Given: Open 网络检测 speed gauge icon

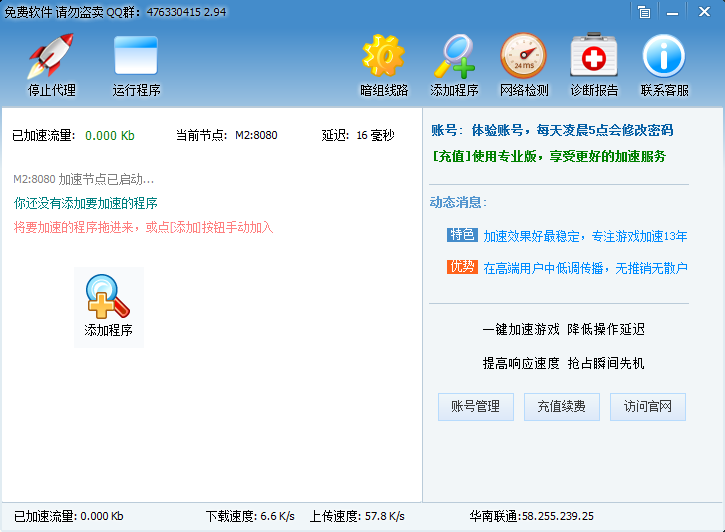Looking at the screenshot, I should (x=524, y=58).
